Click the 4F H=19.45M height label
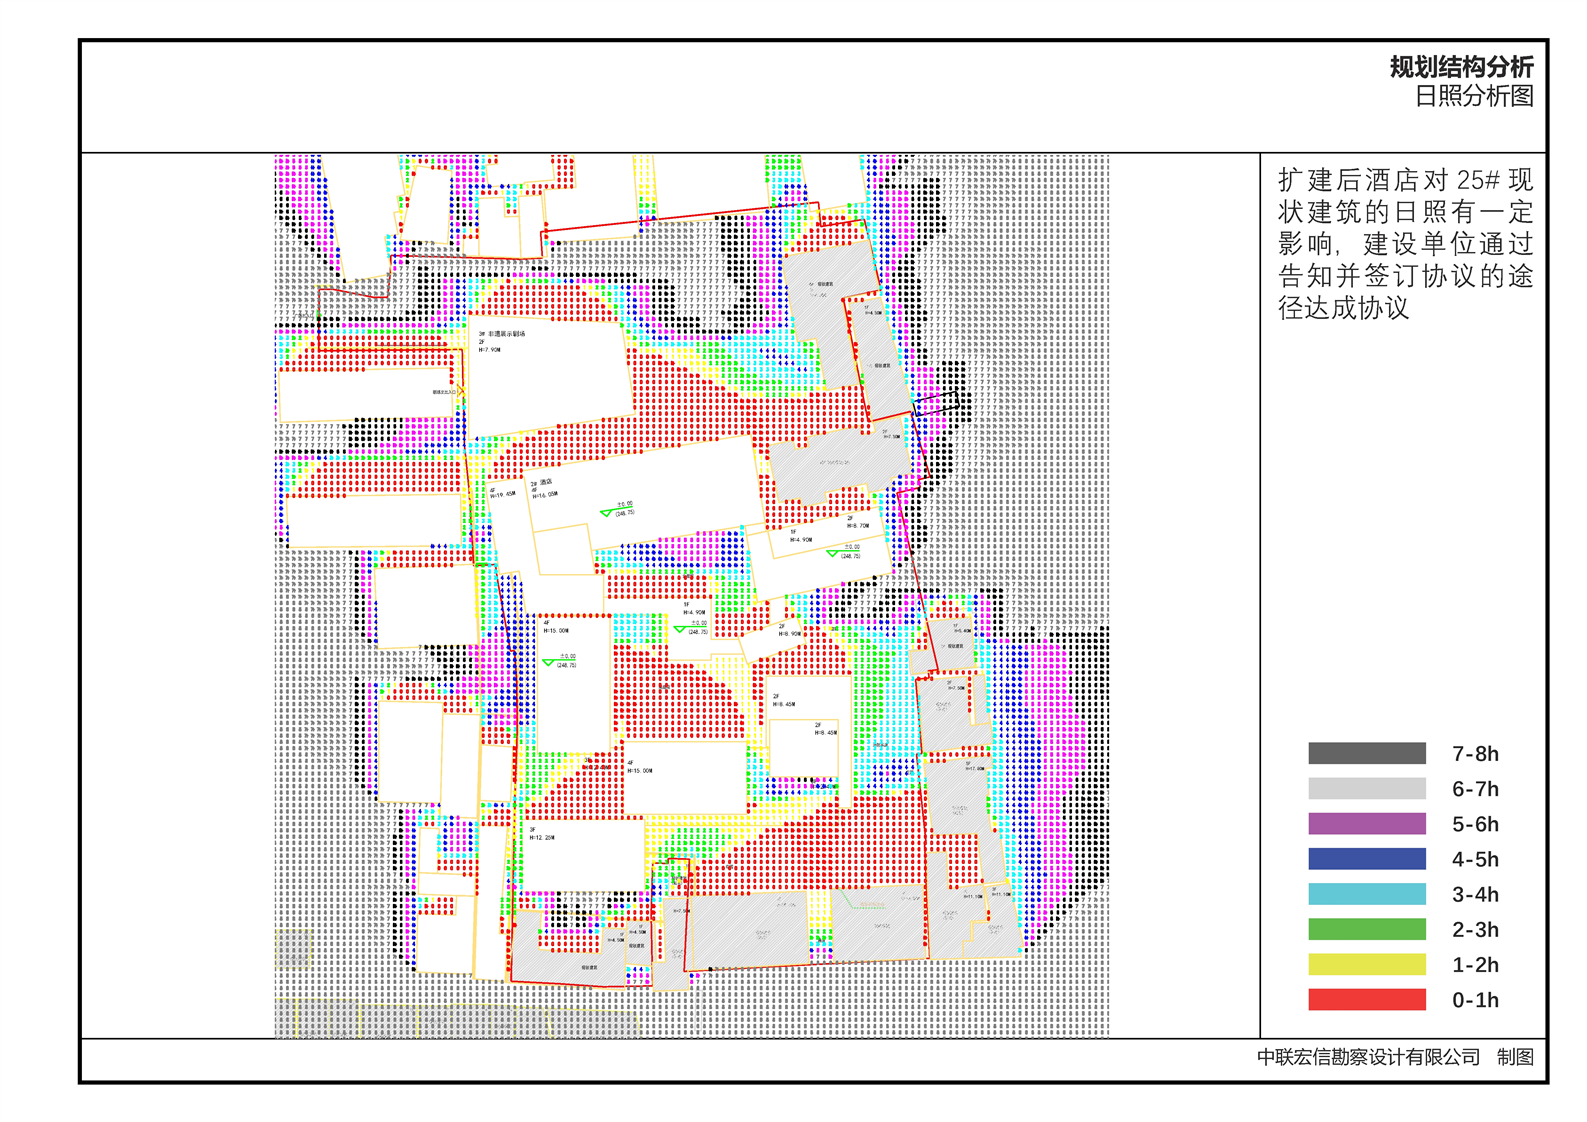 [502, 493]
